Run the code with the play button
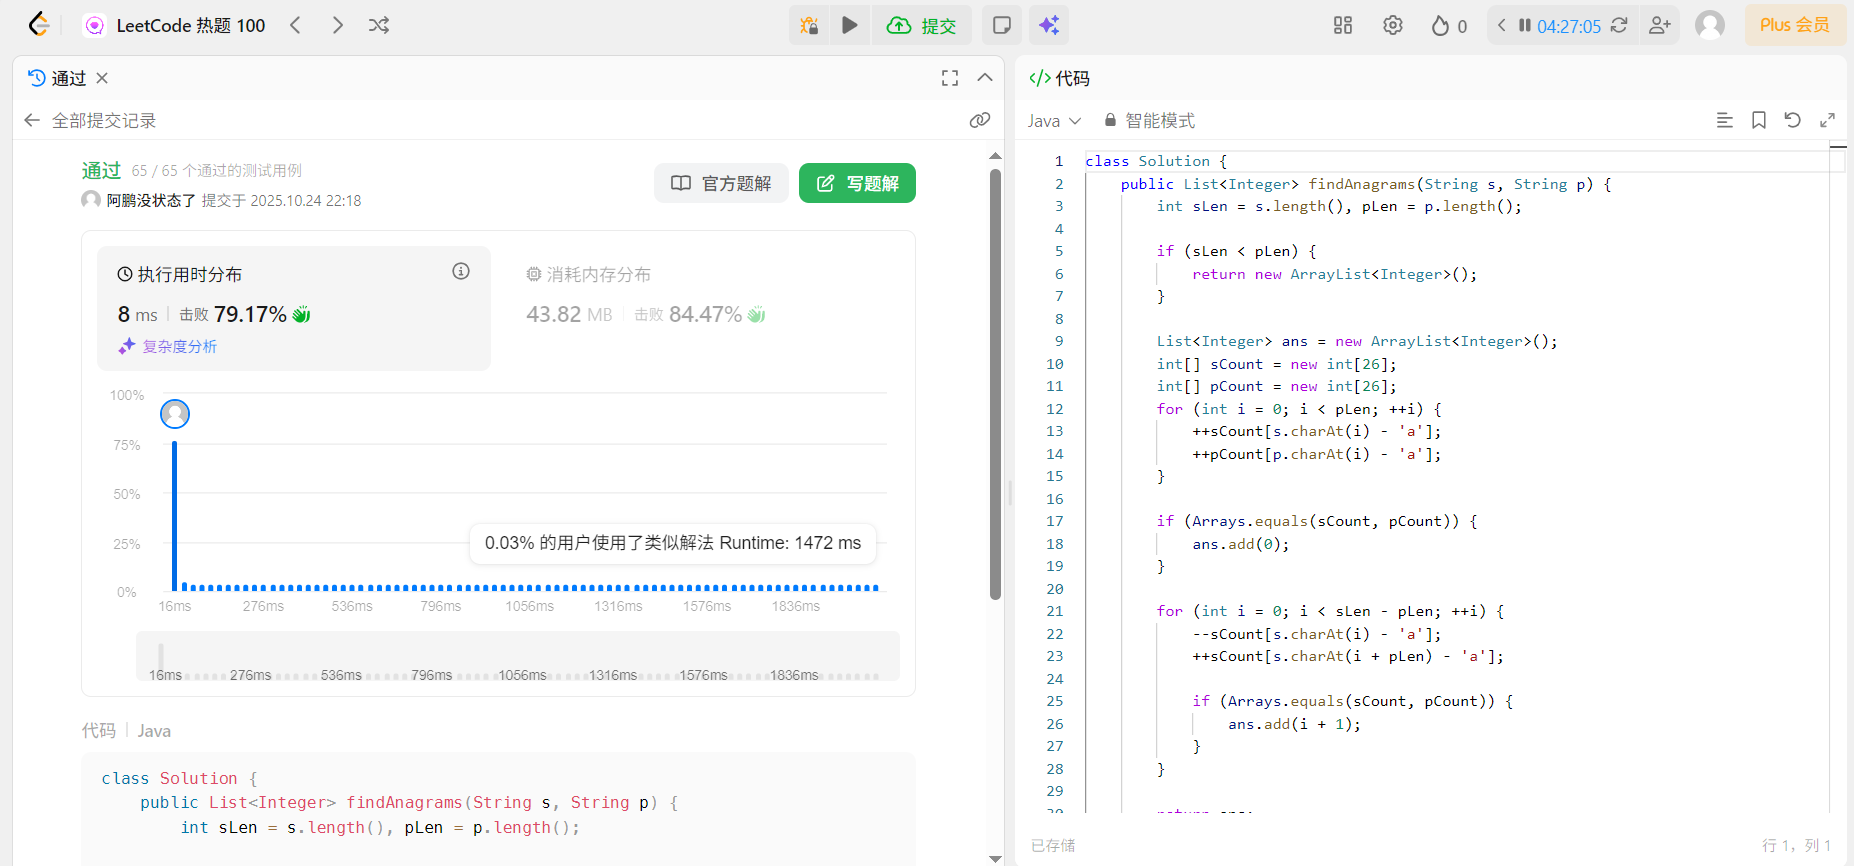1854x866 pixels. [850, 25]
